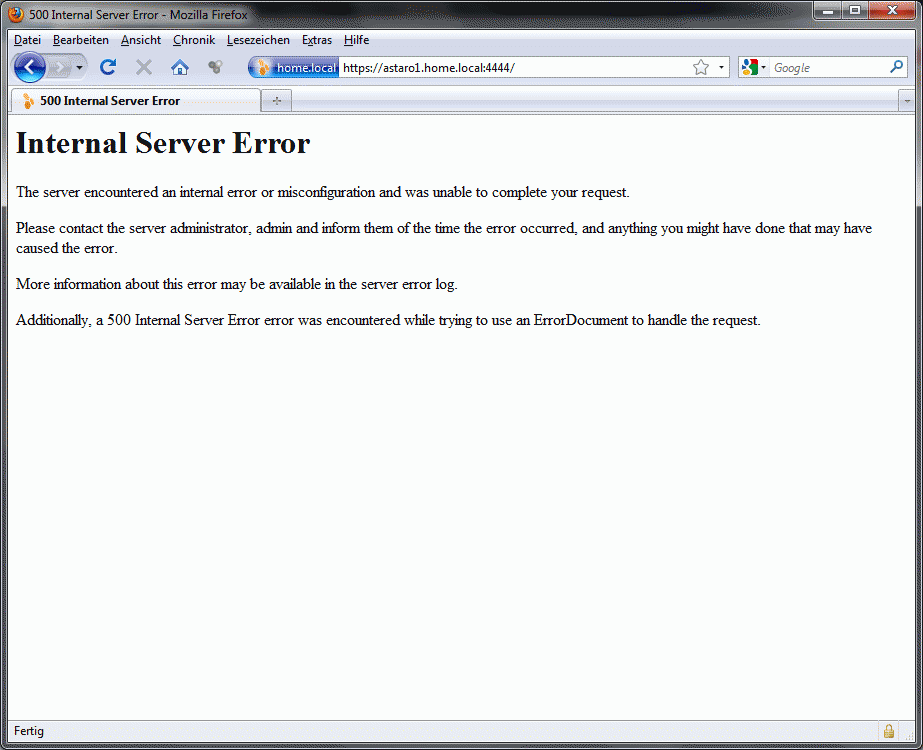Open the URL history dropdown arrow
Viewport: 923px width, 750px height.
pos(722,67)
